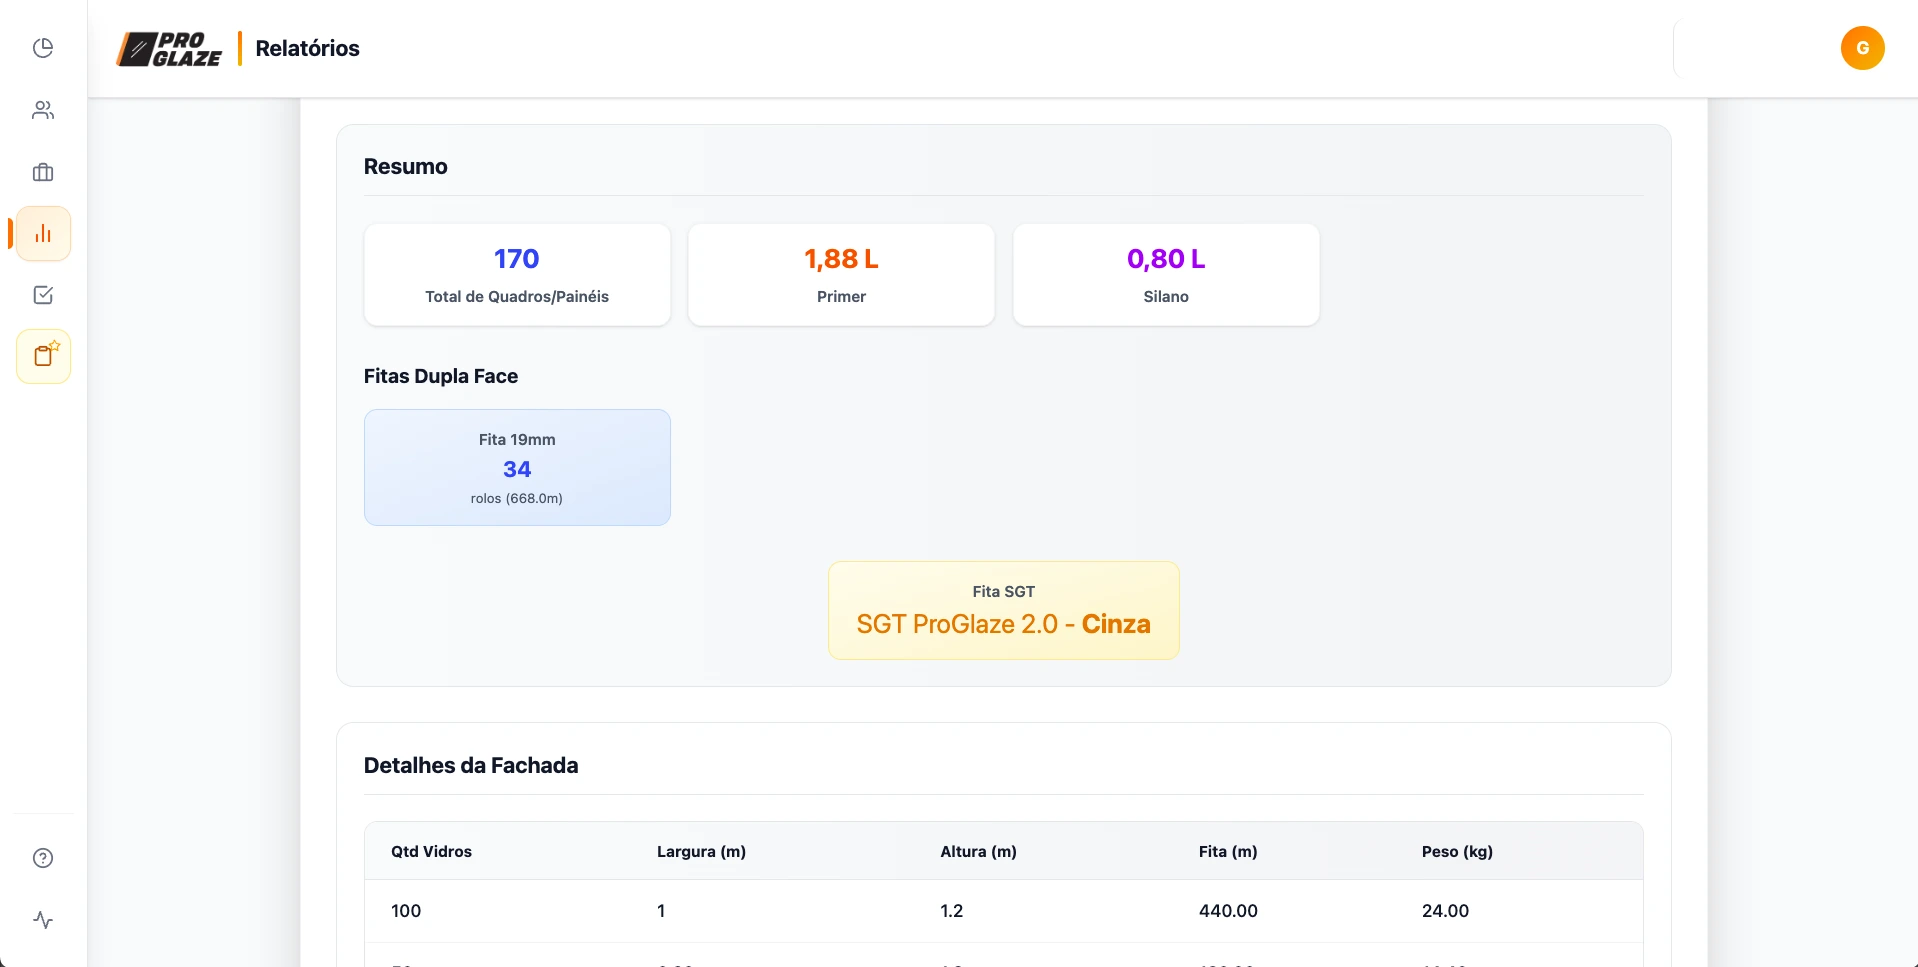Click the Qtd Vidros column header

coord(431,851)
